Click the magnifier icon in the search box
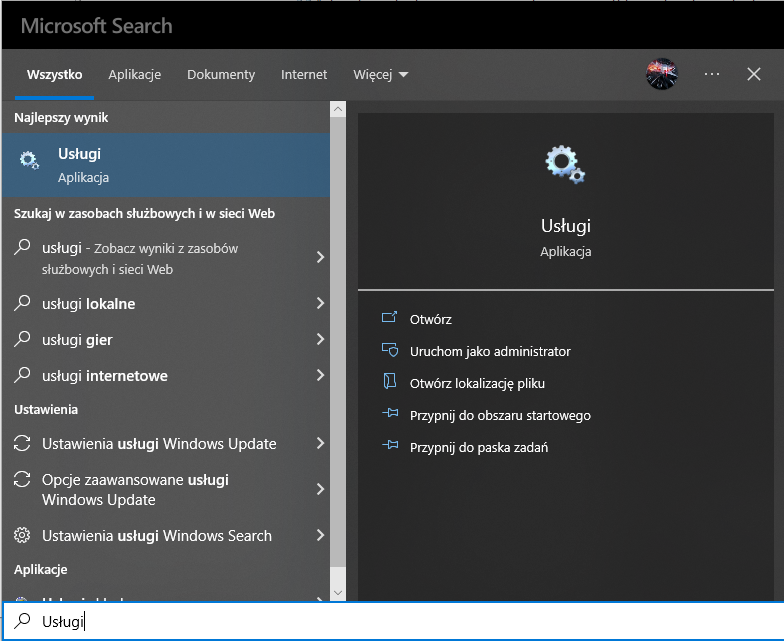784x641 pixels. pyautogui.click(x=22, y=620)
